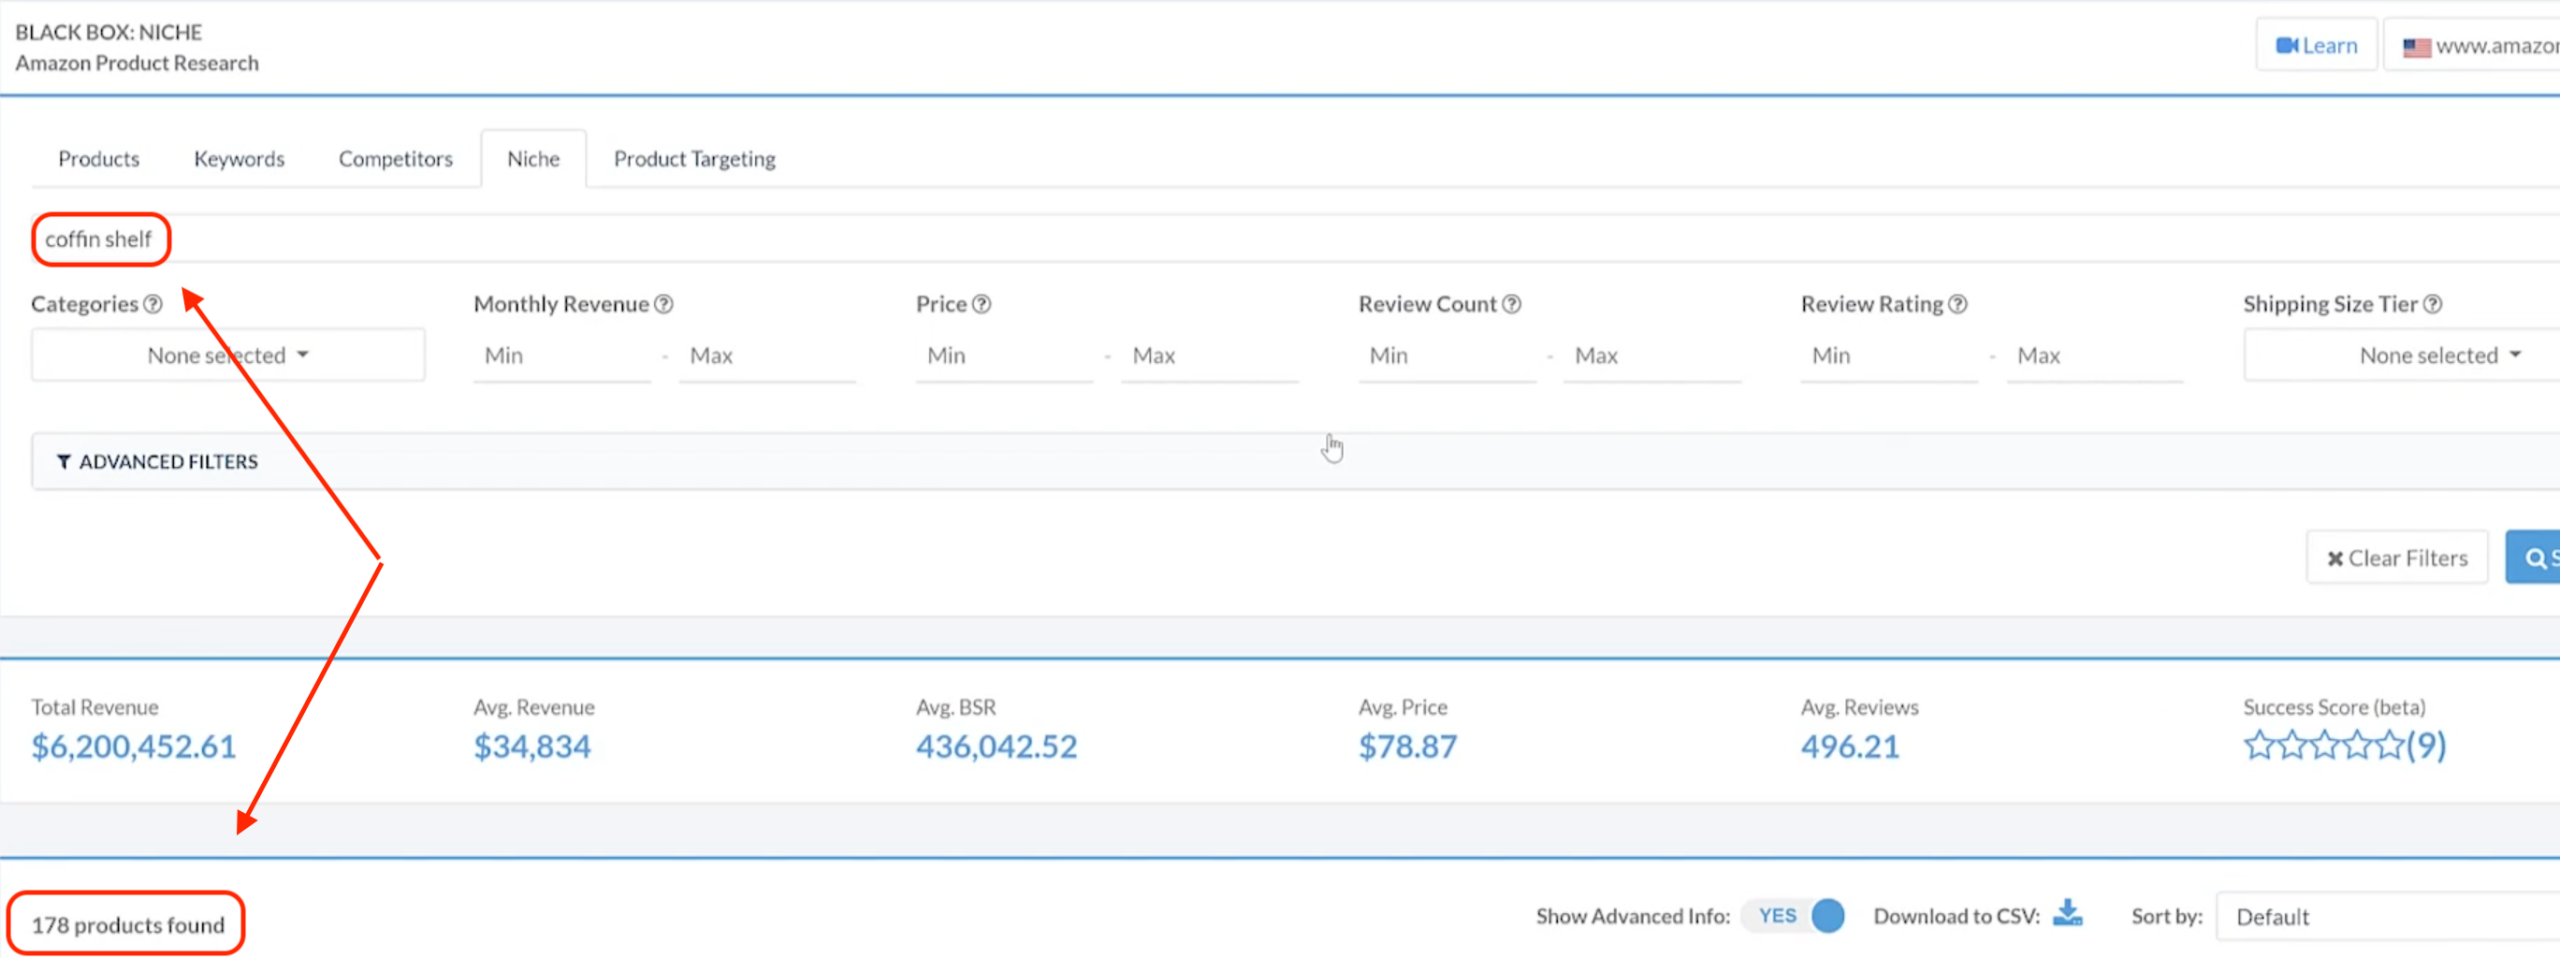
Task: Expand the Advanced Filters section
Action: [158, 462]
